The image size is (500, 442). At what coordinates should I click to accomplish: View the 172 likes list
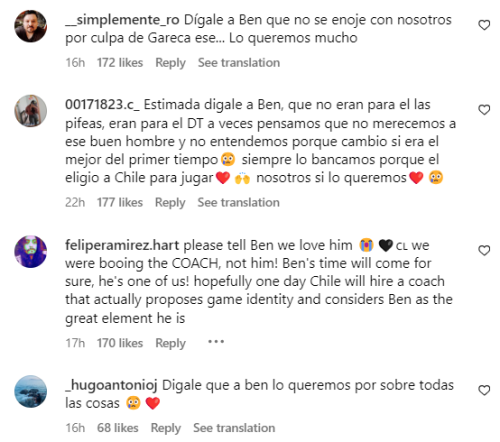pyautogui.click(x=120, y=63)
